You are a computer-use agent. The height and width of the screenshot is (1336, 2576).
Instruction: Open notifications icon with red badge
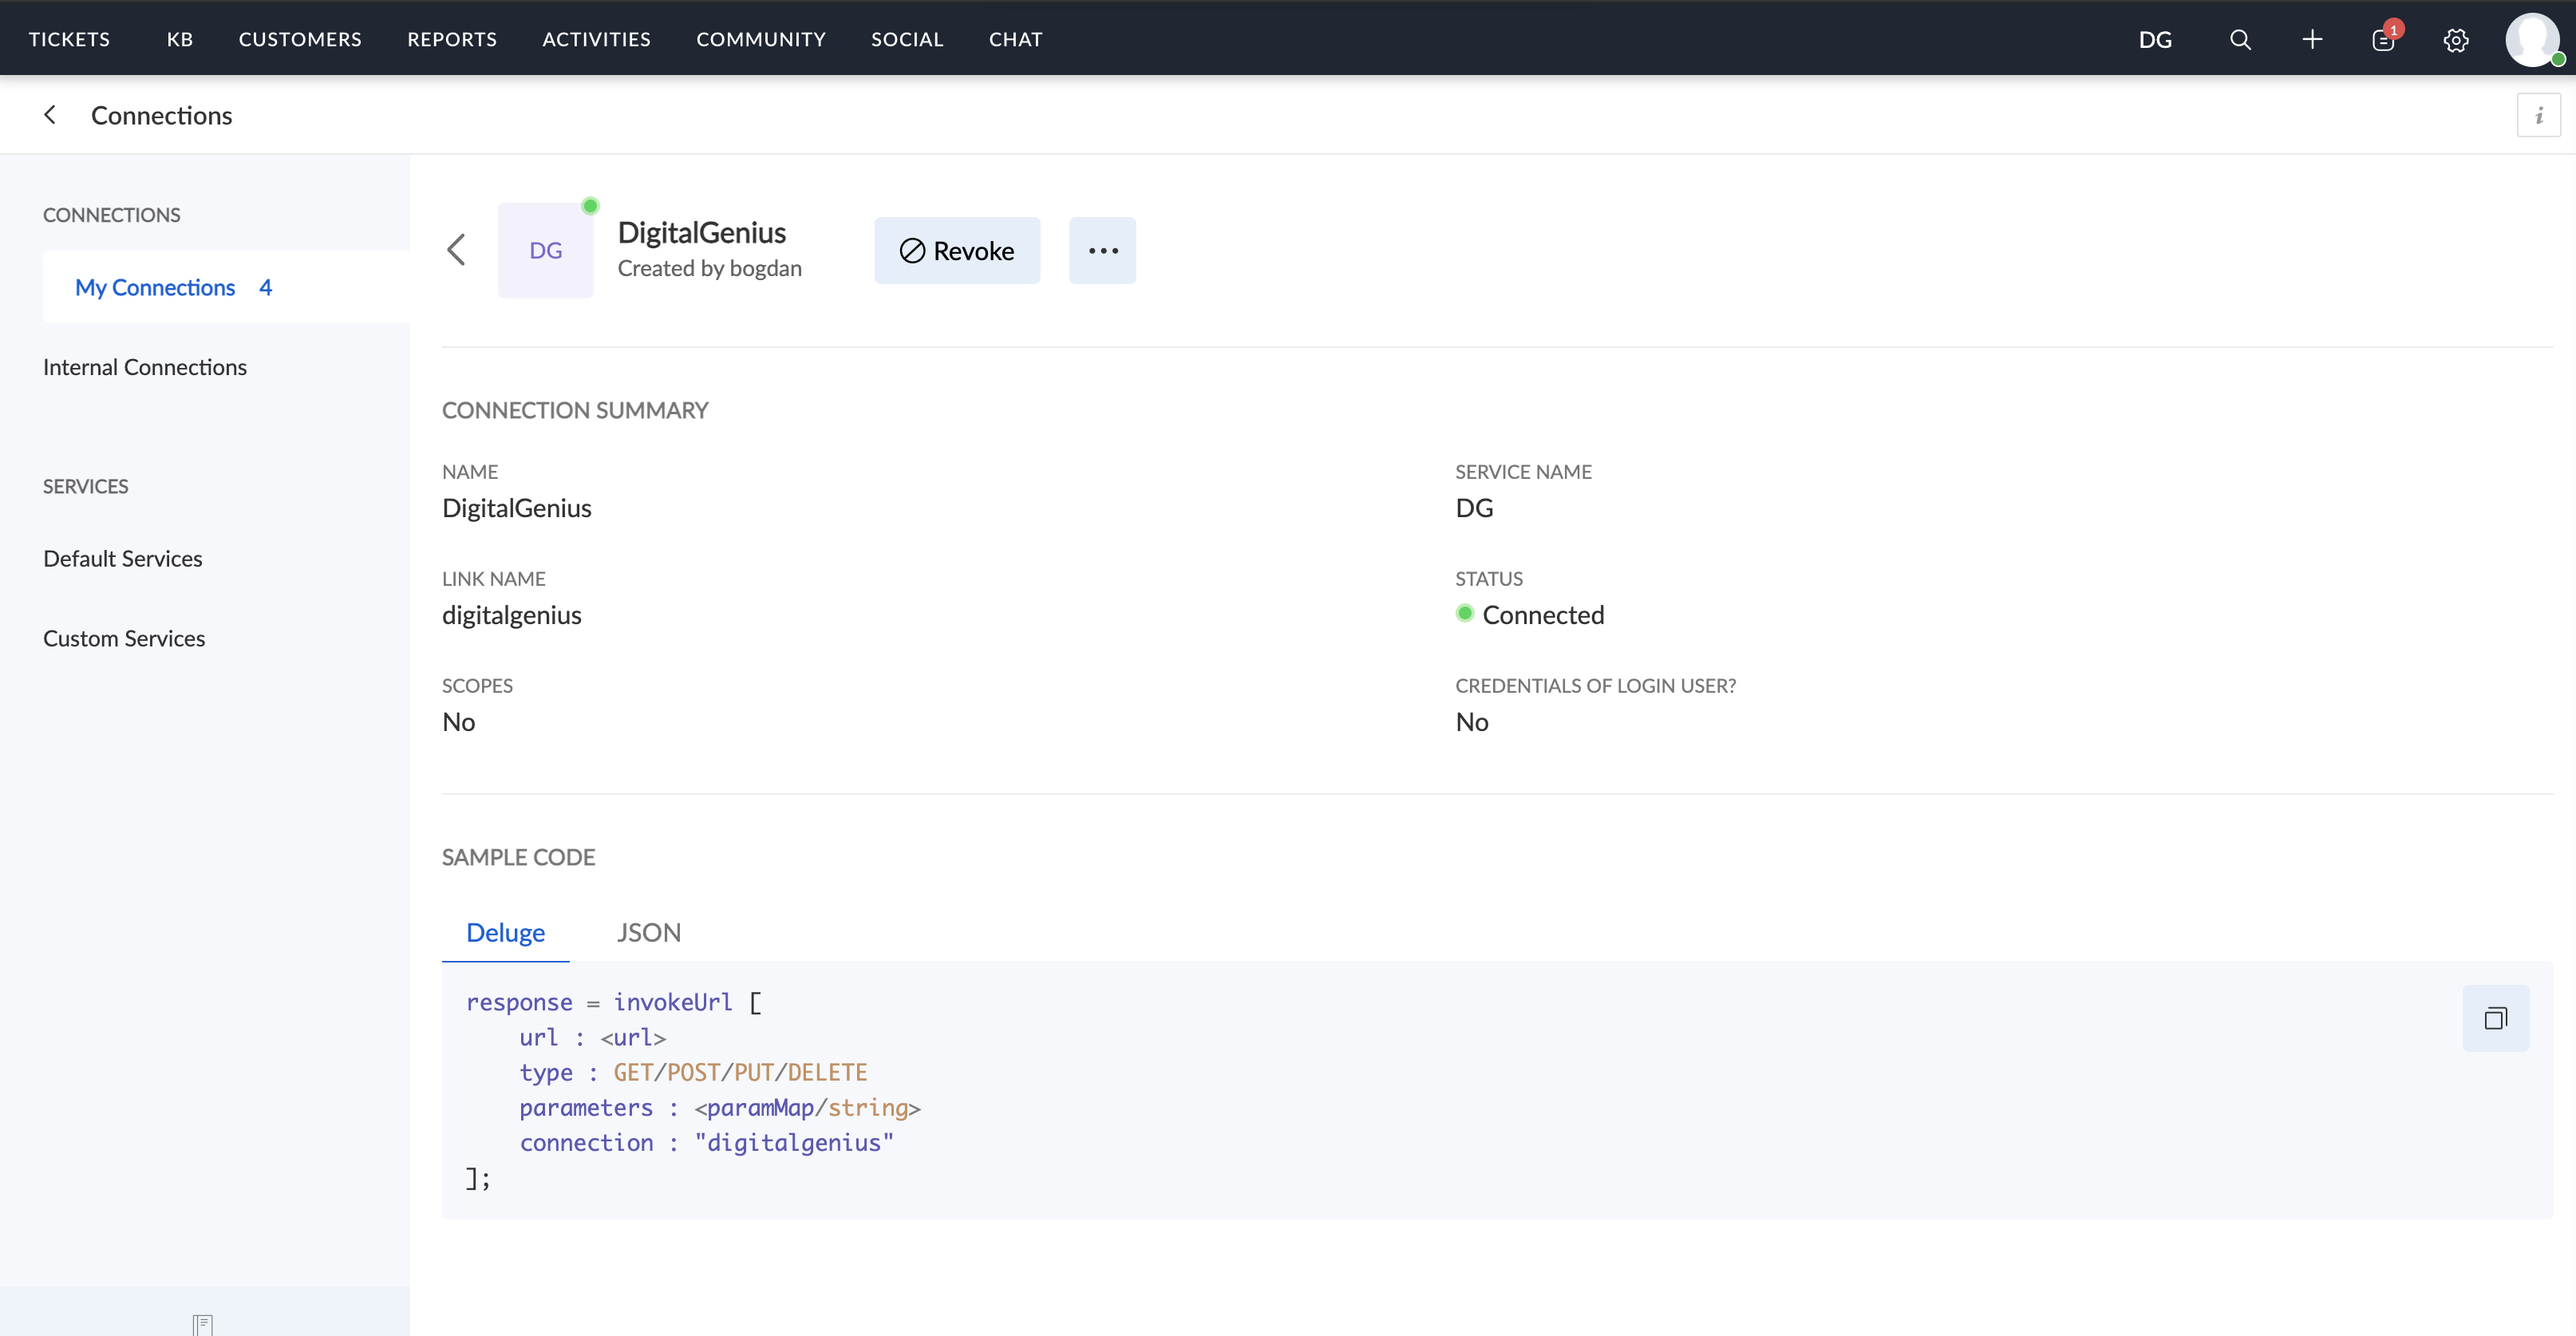click(2384, 39)
